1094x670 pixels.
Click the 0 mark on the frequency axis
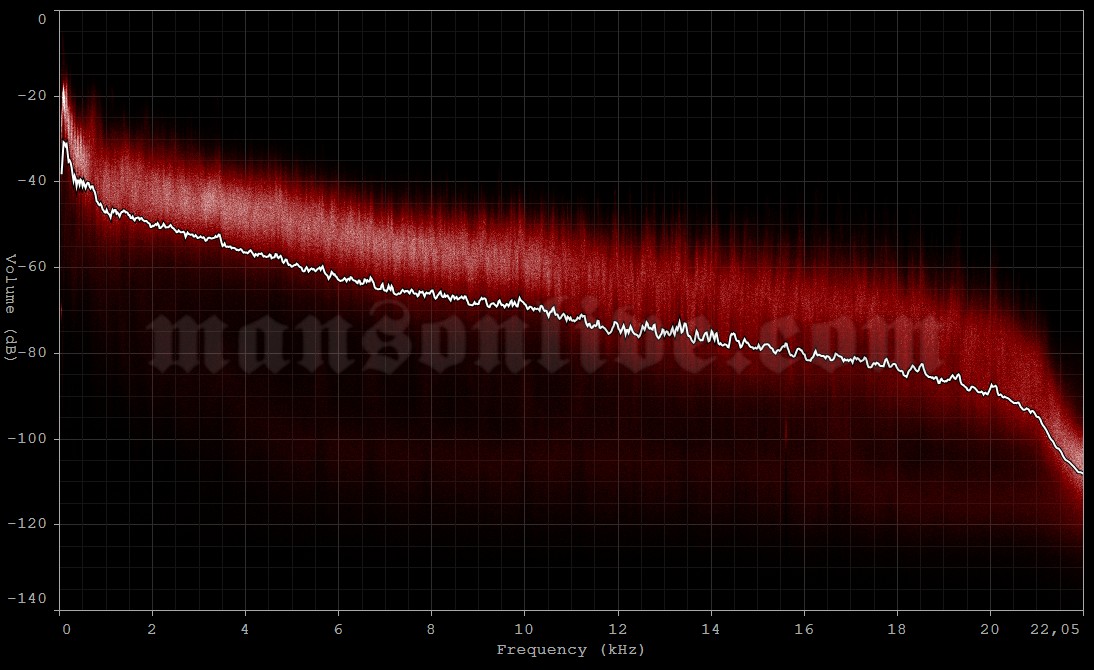click(x=65, y=629)
